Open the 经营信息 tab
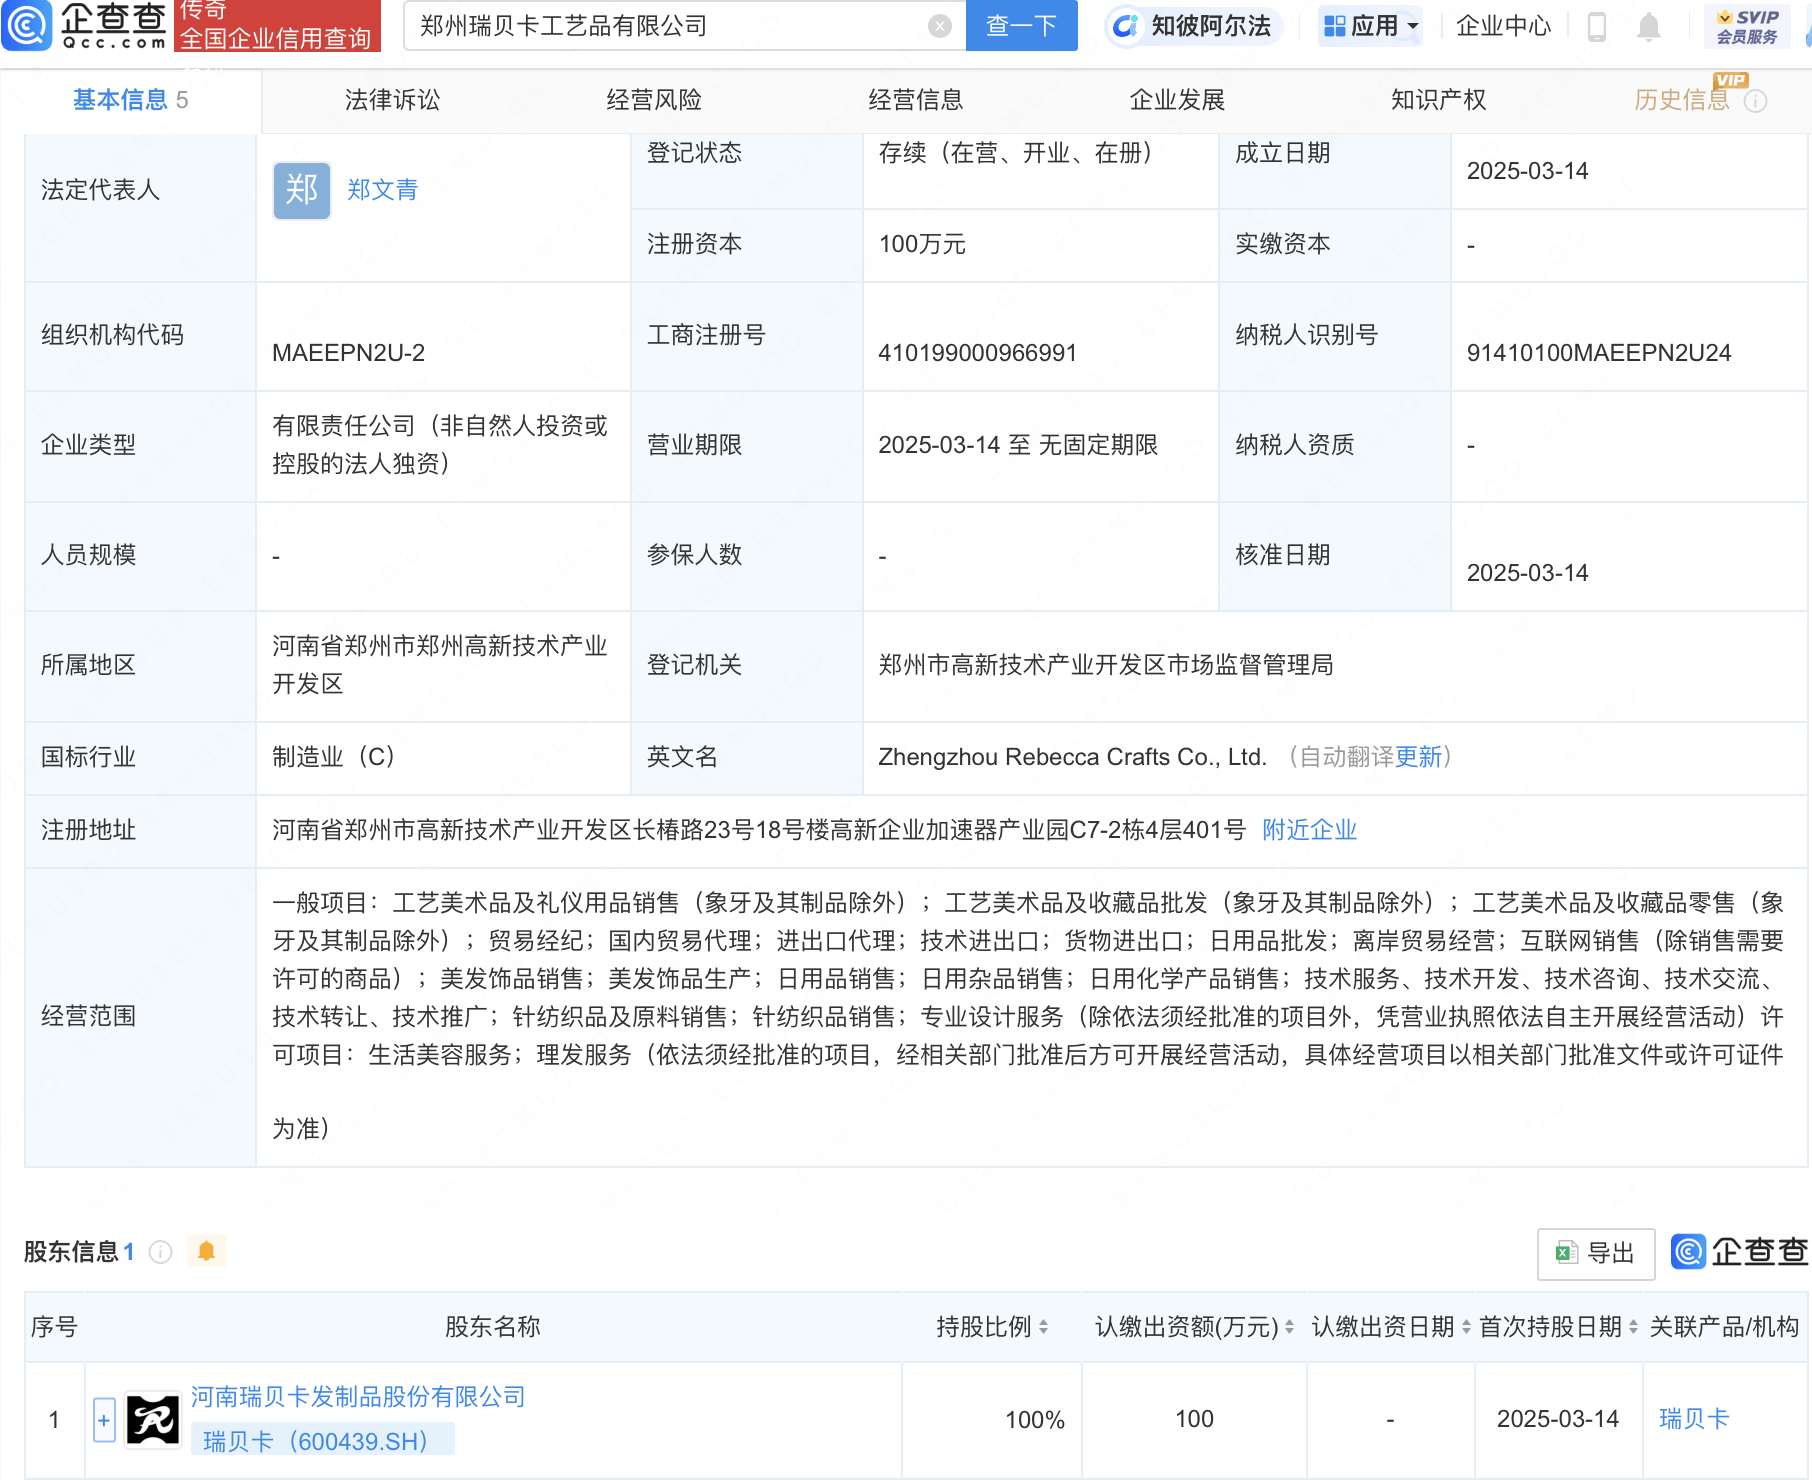This screenshot has height=1480, width=1812. (x=916, y=100)
